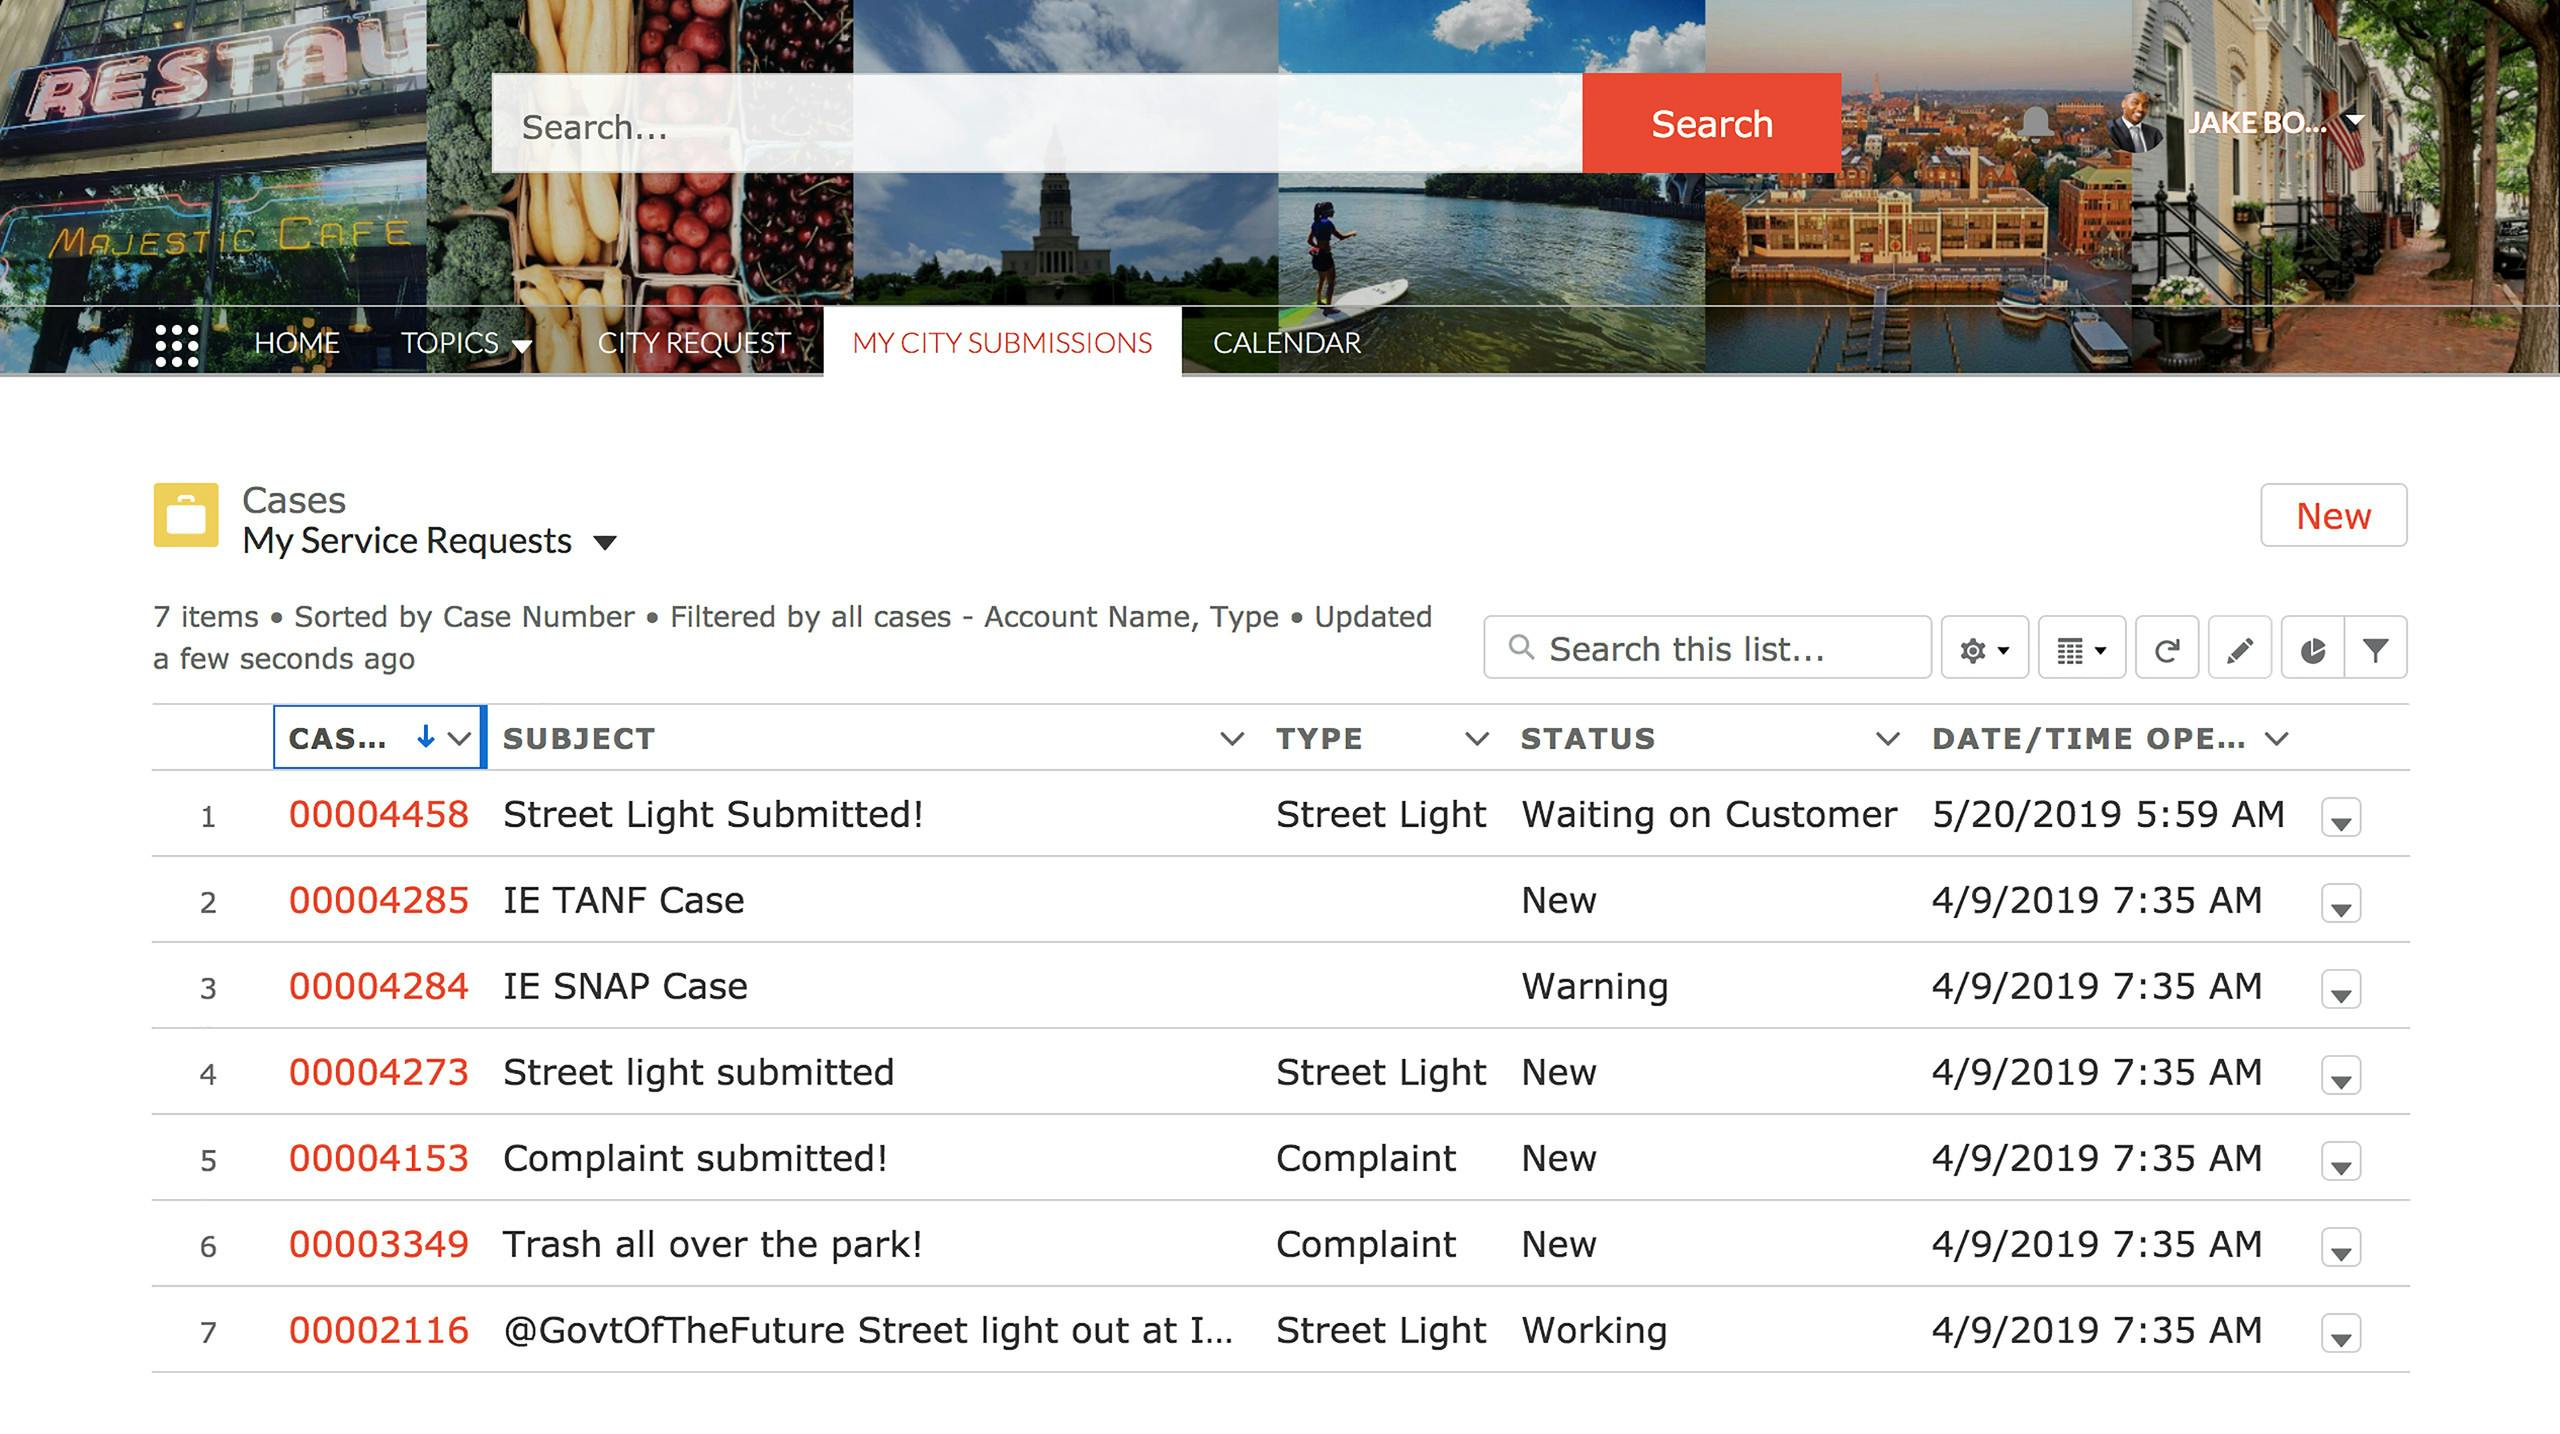Click the chart/analytics icon in toolbar
This screenshot has width=2560, height=1434.
2312,650
